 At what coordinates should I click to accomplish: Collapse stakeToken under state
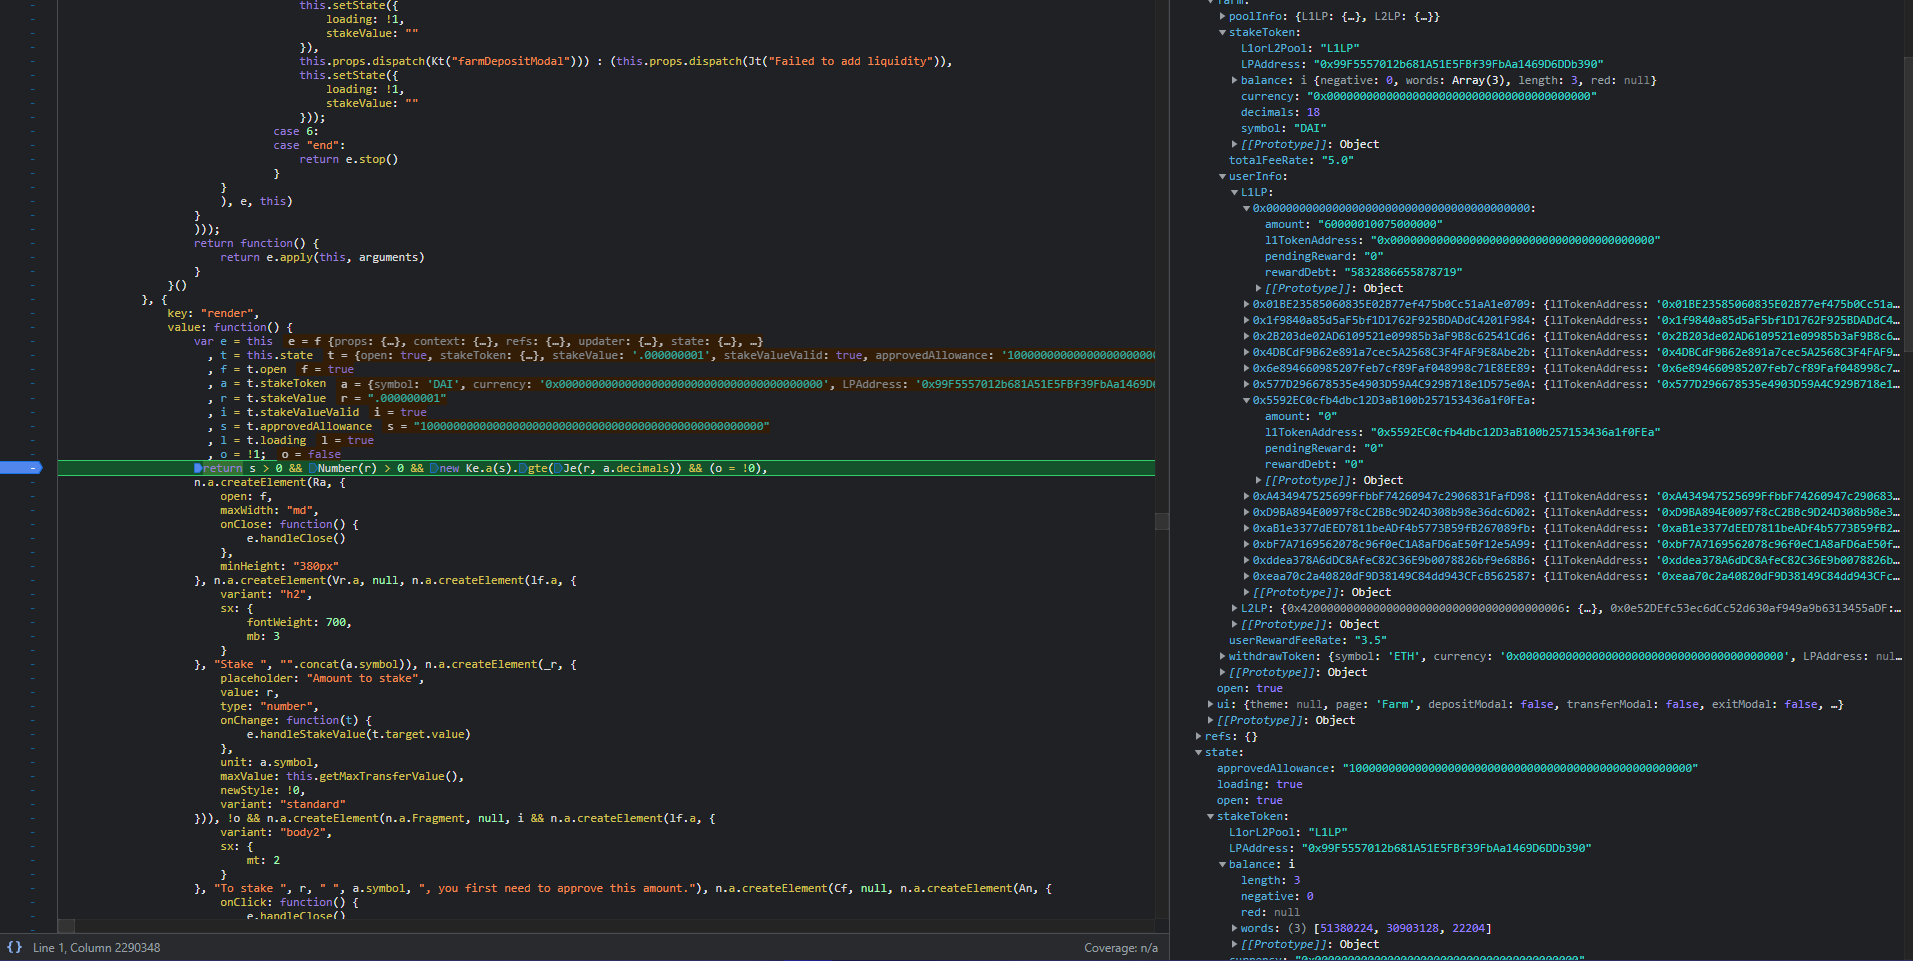pos(1210,816)
